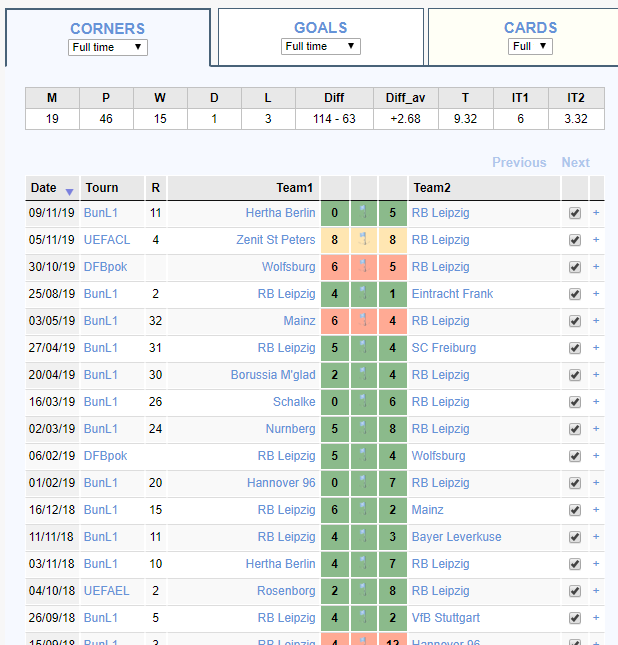The height and width of the screenshot is (645, 618).
Task: Click the Next pagination link
Action: pyautogui.click(x=576, y=162)
